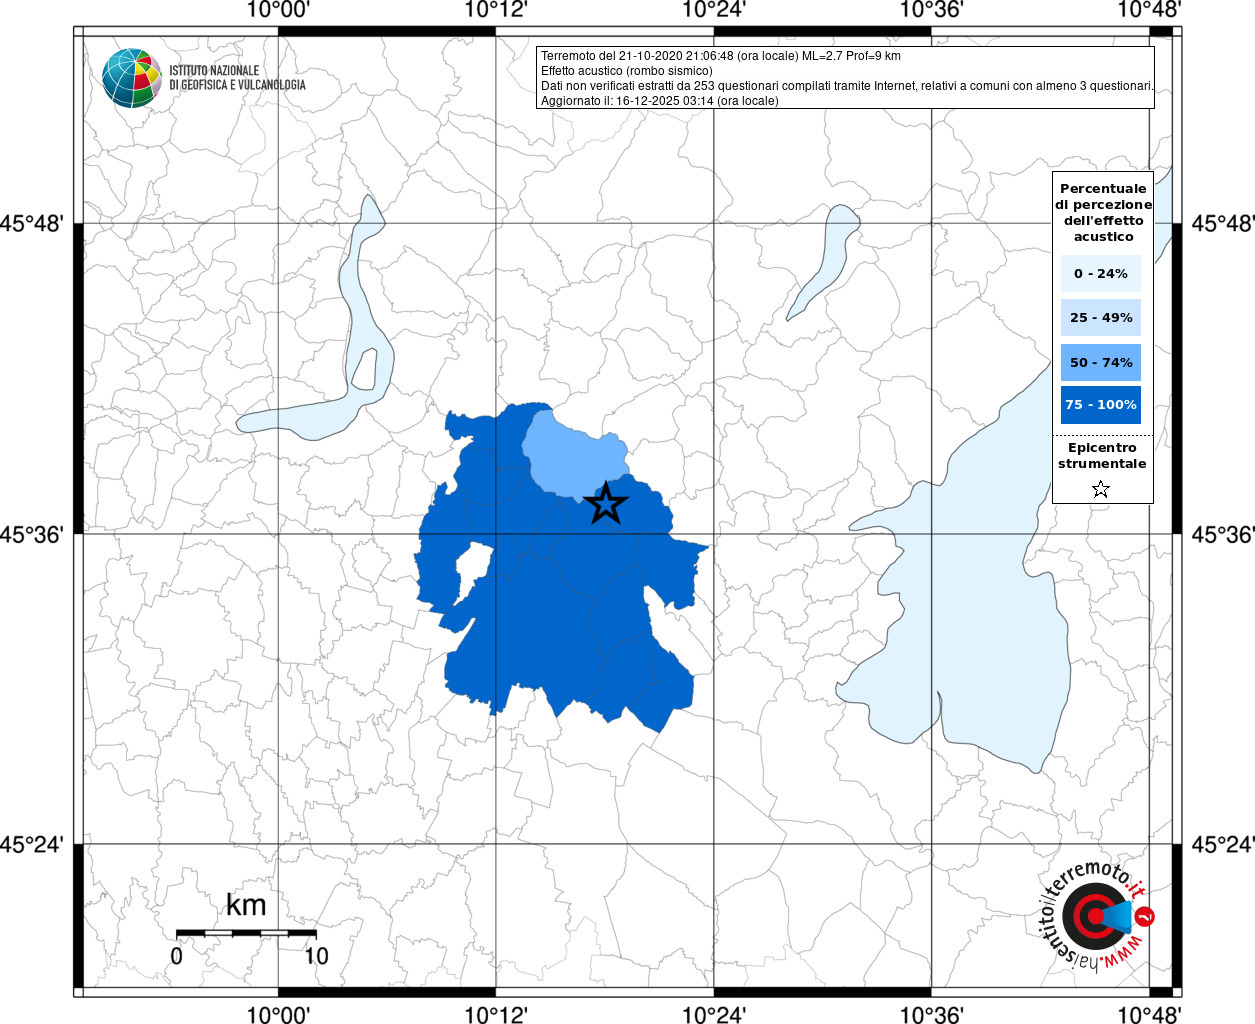
Task: Click the top axis label 10°36'
Action: [931, 10]
